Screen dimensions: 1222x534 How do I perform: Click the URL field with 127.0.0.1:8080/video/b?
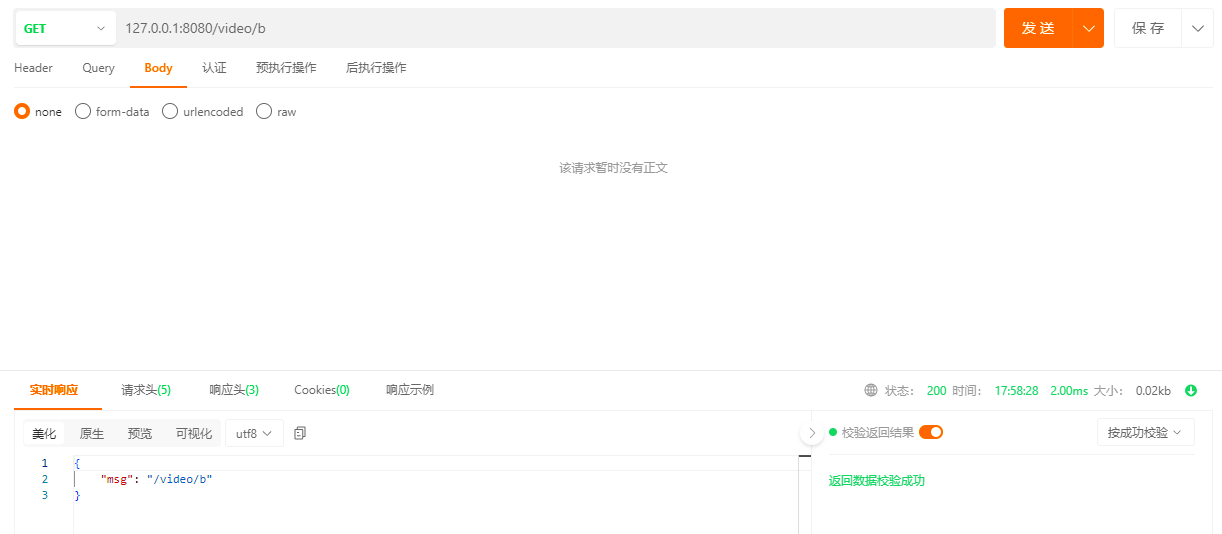pyautogui.click(x=555, y=28)
